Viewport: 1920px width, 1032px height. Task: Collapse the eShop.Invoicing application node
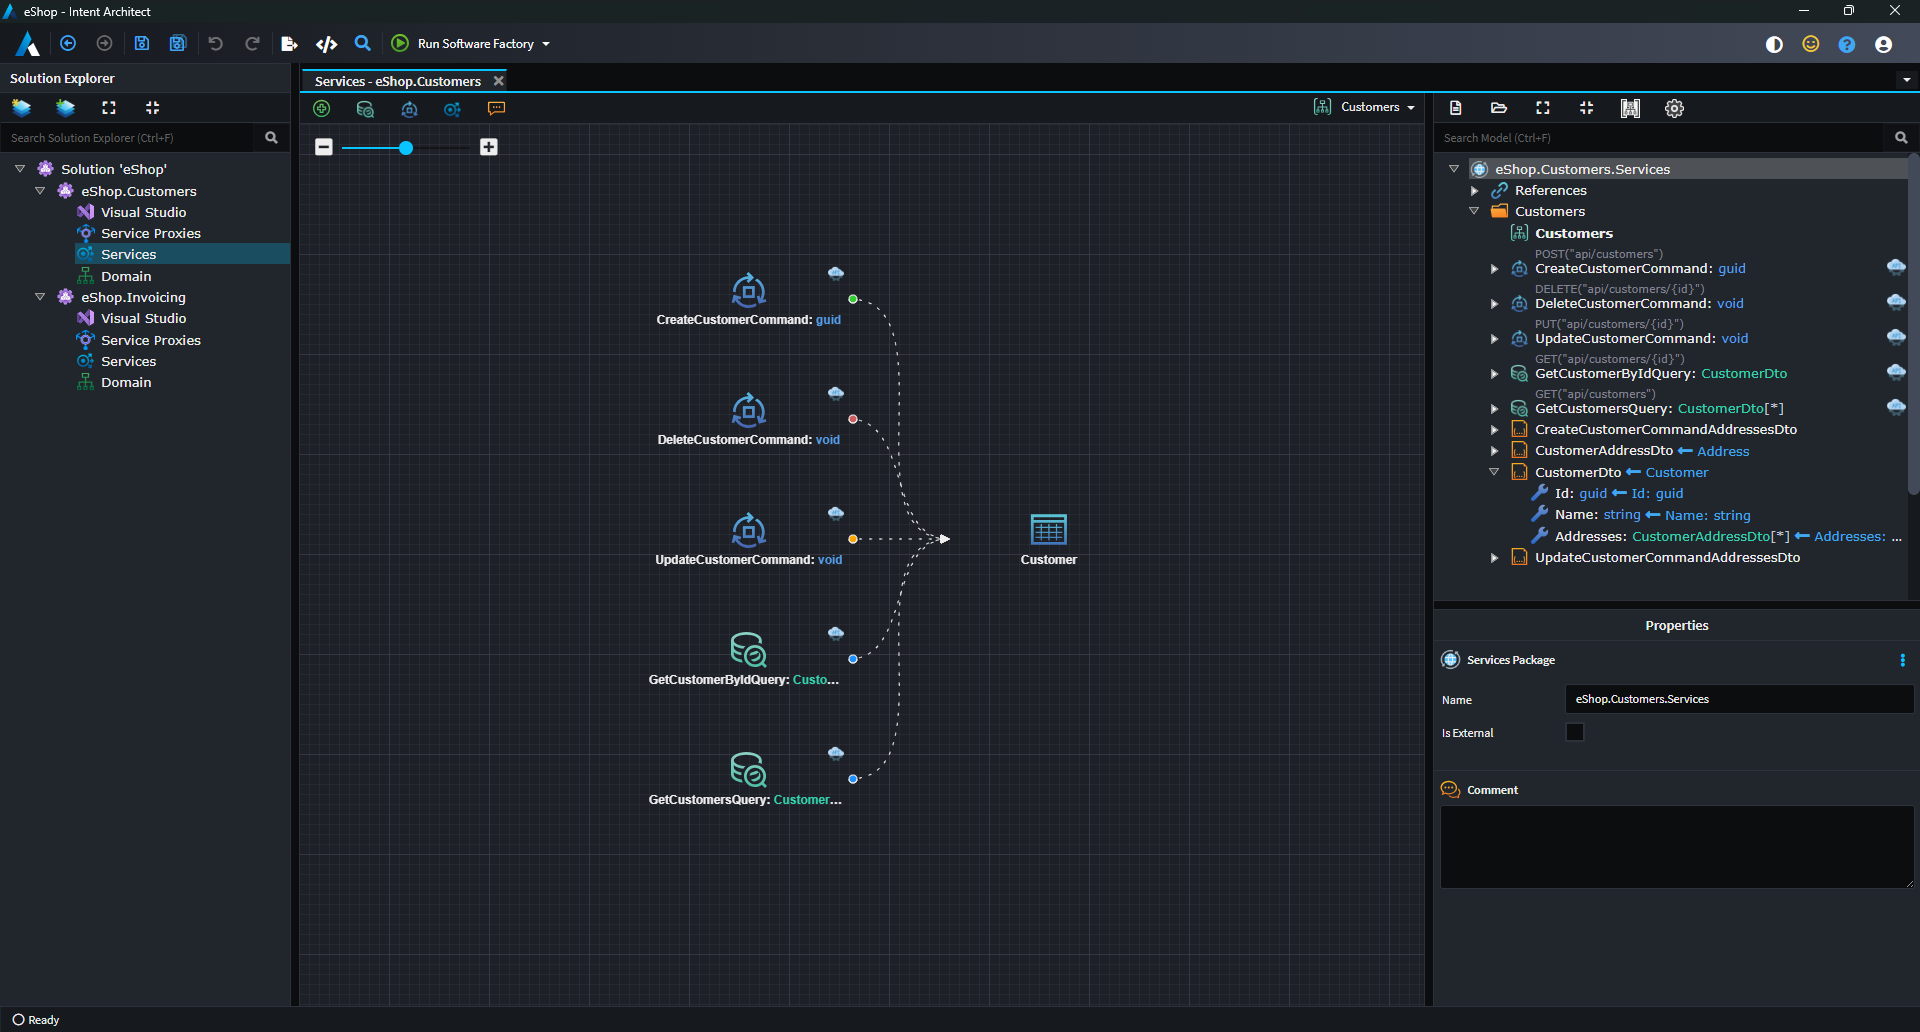coord(40,297)
